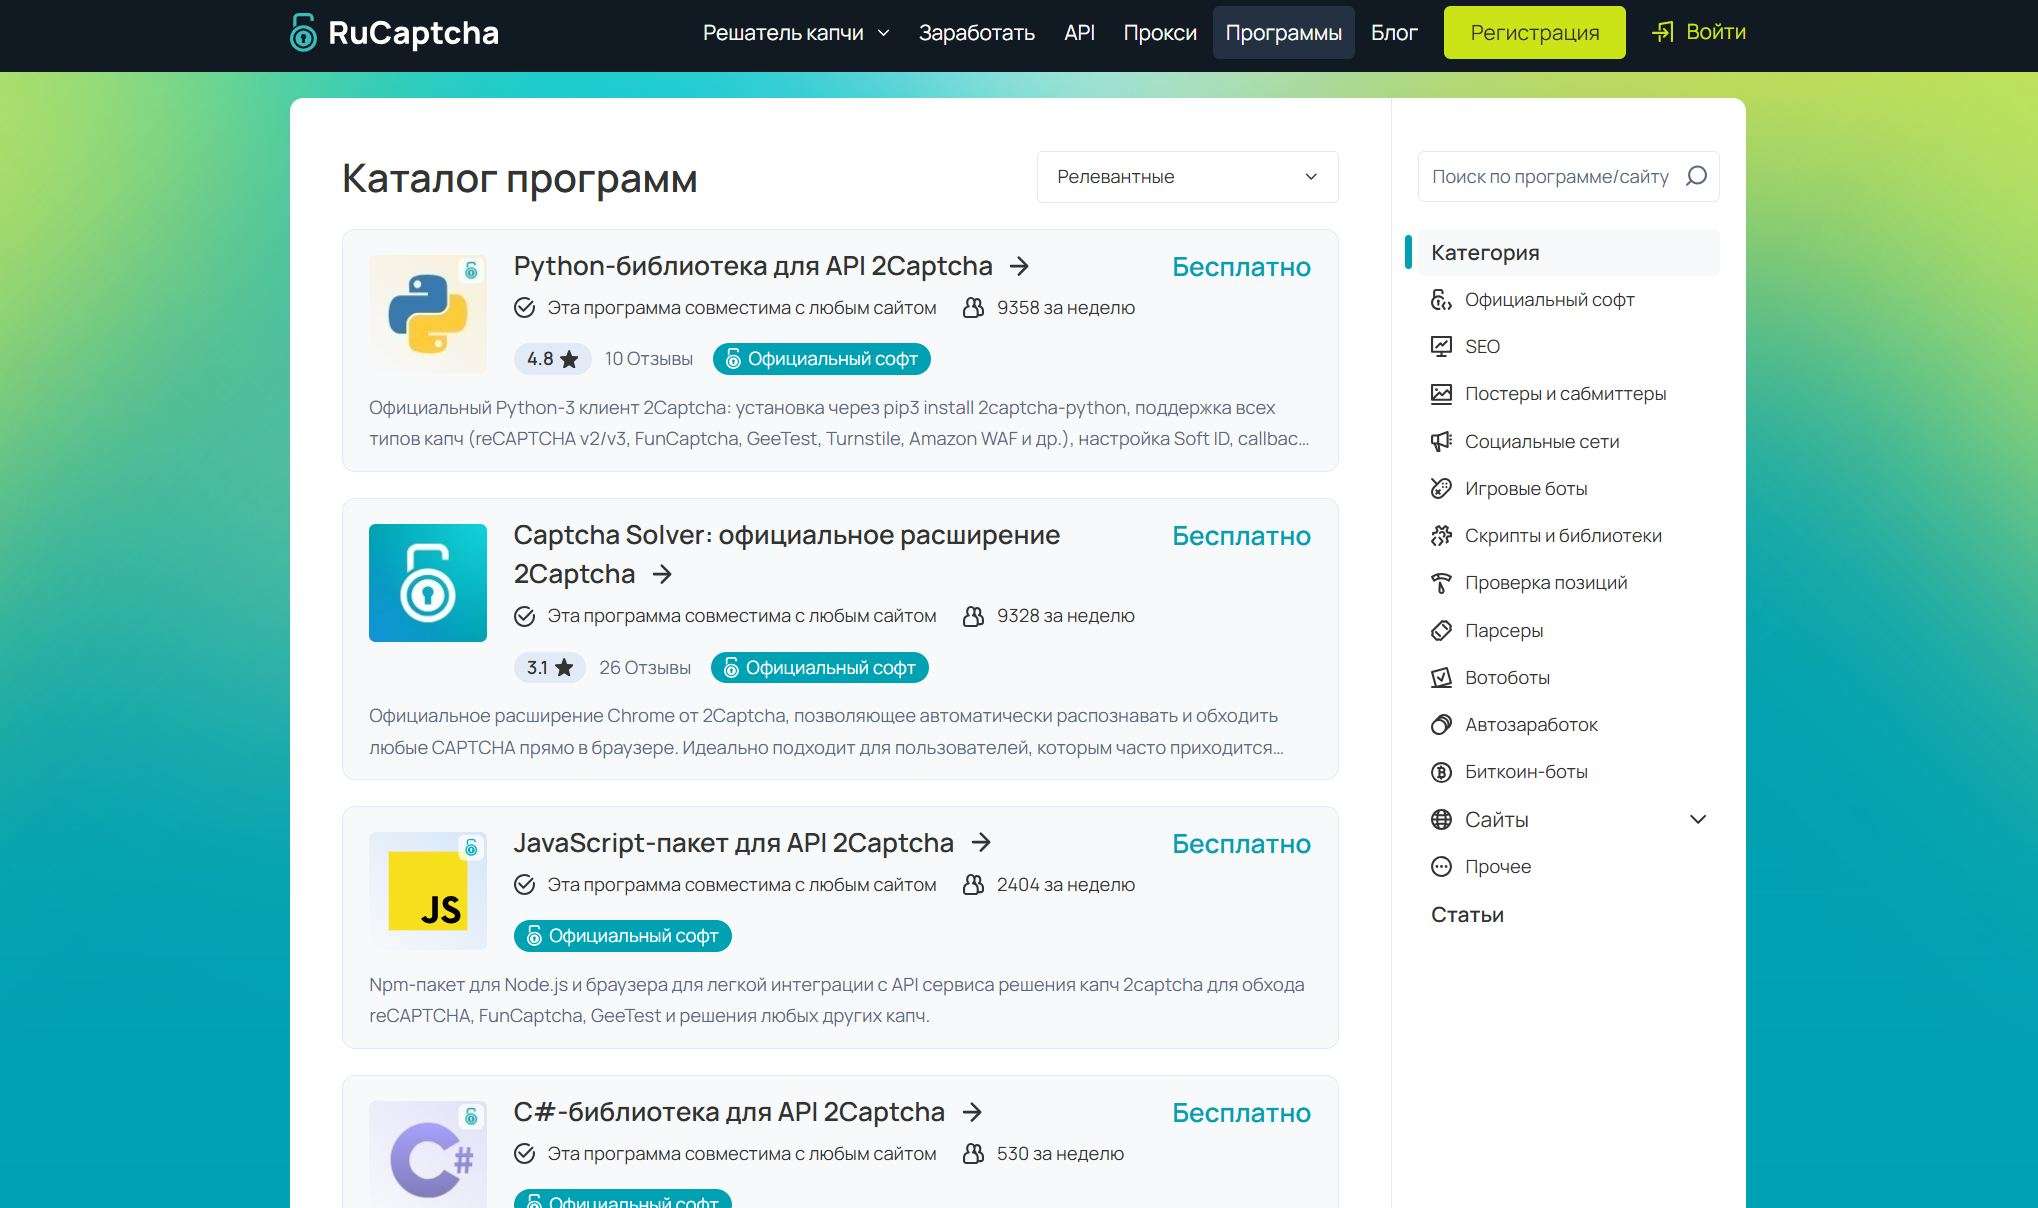Open the C#-библиотека для API 2Captcha link
Screen dimensions: 2038x1208
tap(729, 1112)
